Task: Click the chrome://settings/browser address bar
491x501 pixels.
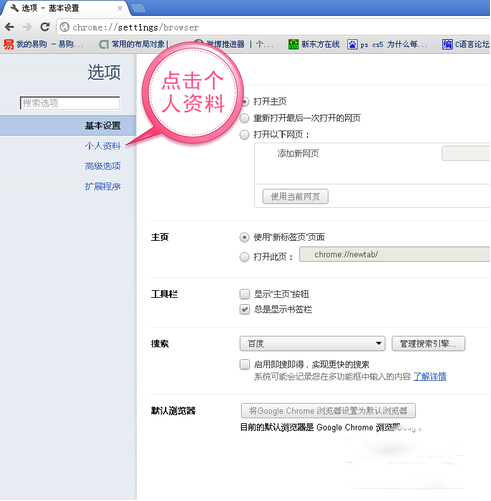Action: 273,27
